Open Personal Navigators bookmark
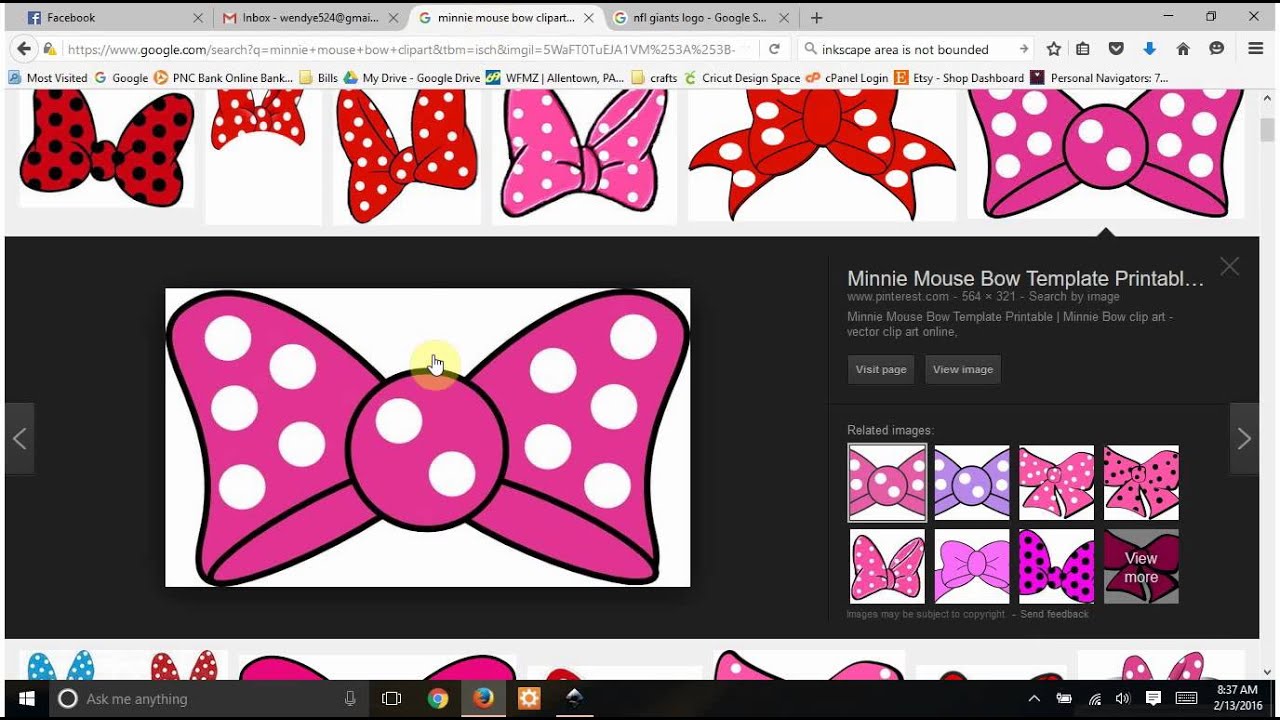Viewport: 1280px width, 720px height. (x=1099, y=78)
